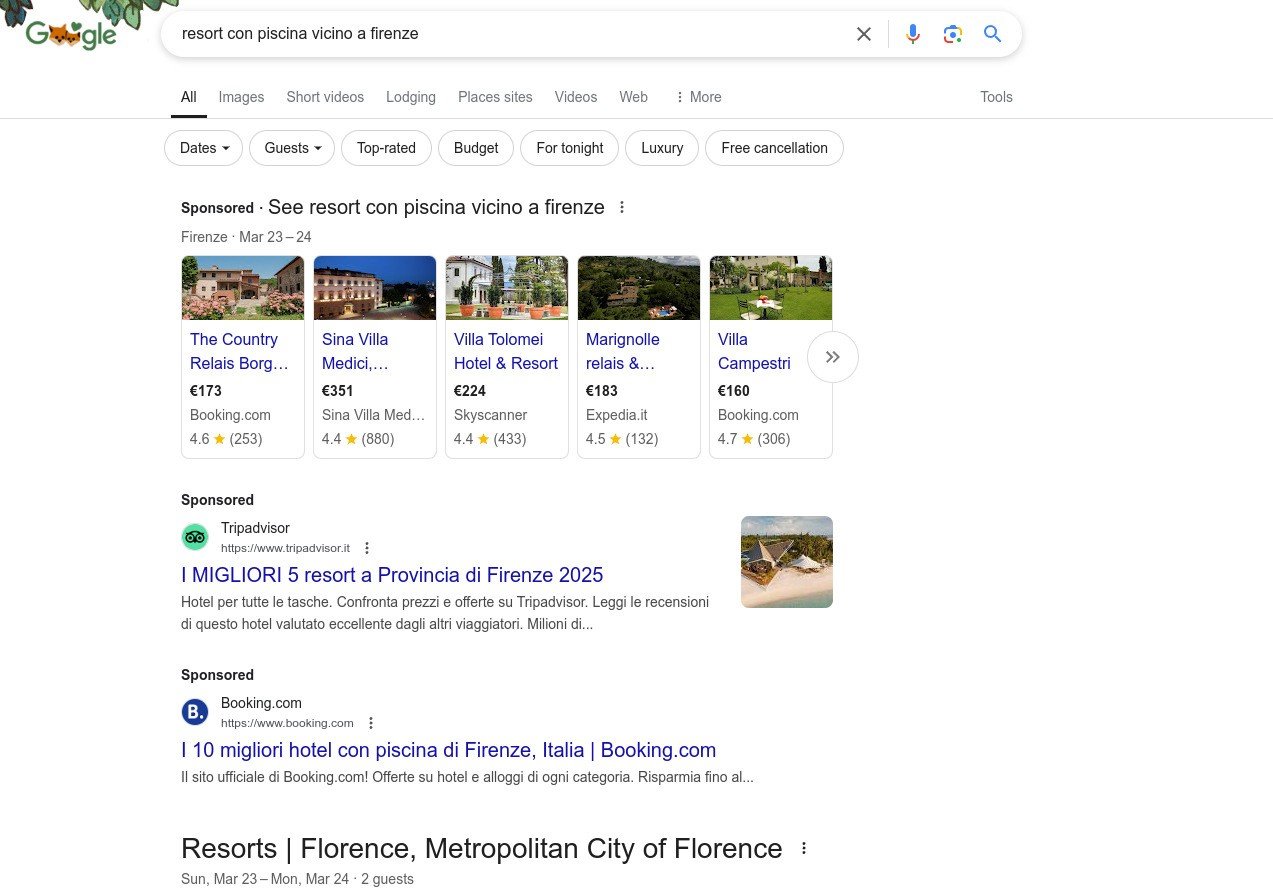Click the 4.6 (253) rating
Screen dimensions: 1273x892
[226, 439]
